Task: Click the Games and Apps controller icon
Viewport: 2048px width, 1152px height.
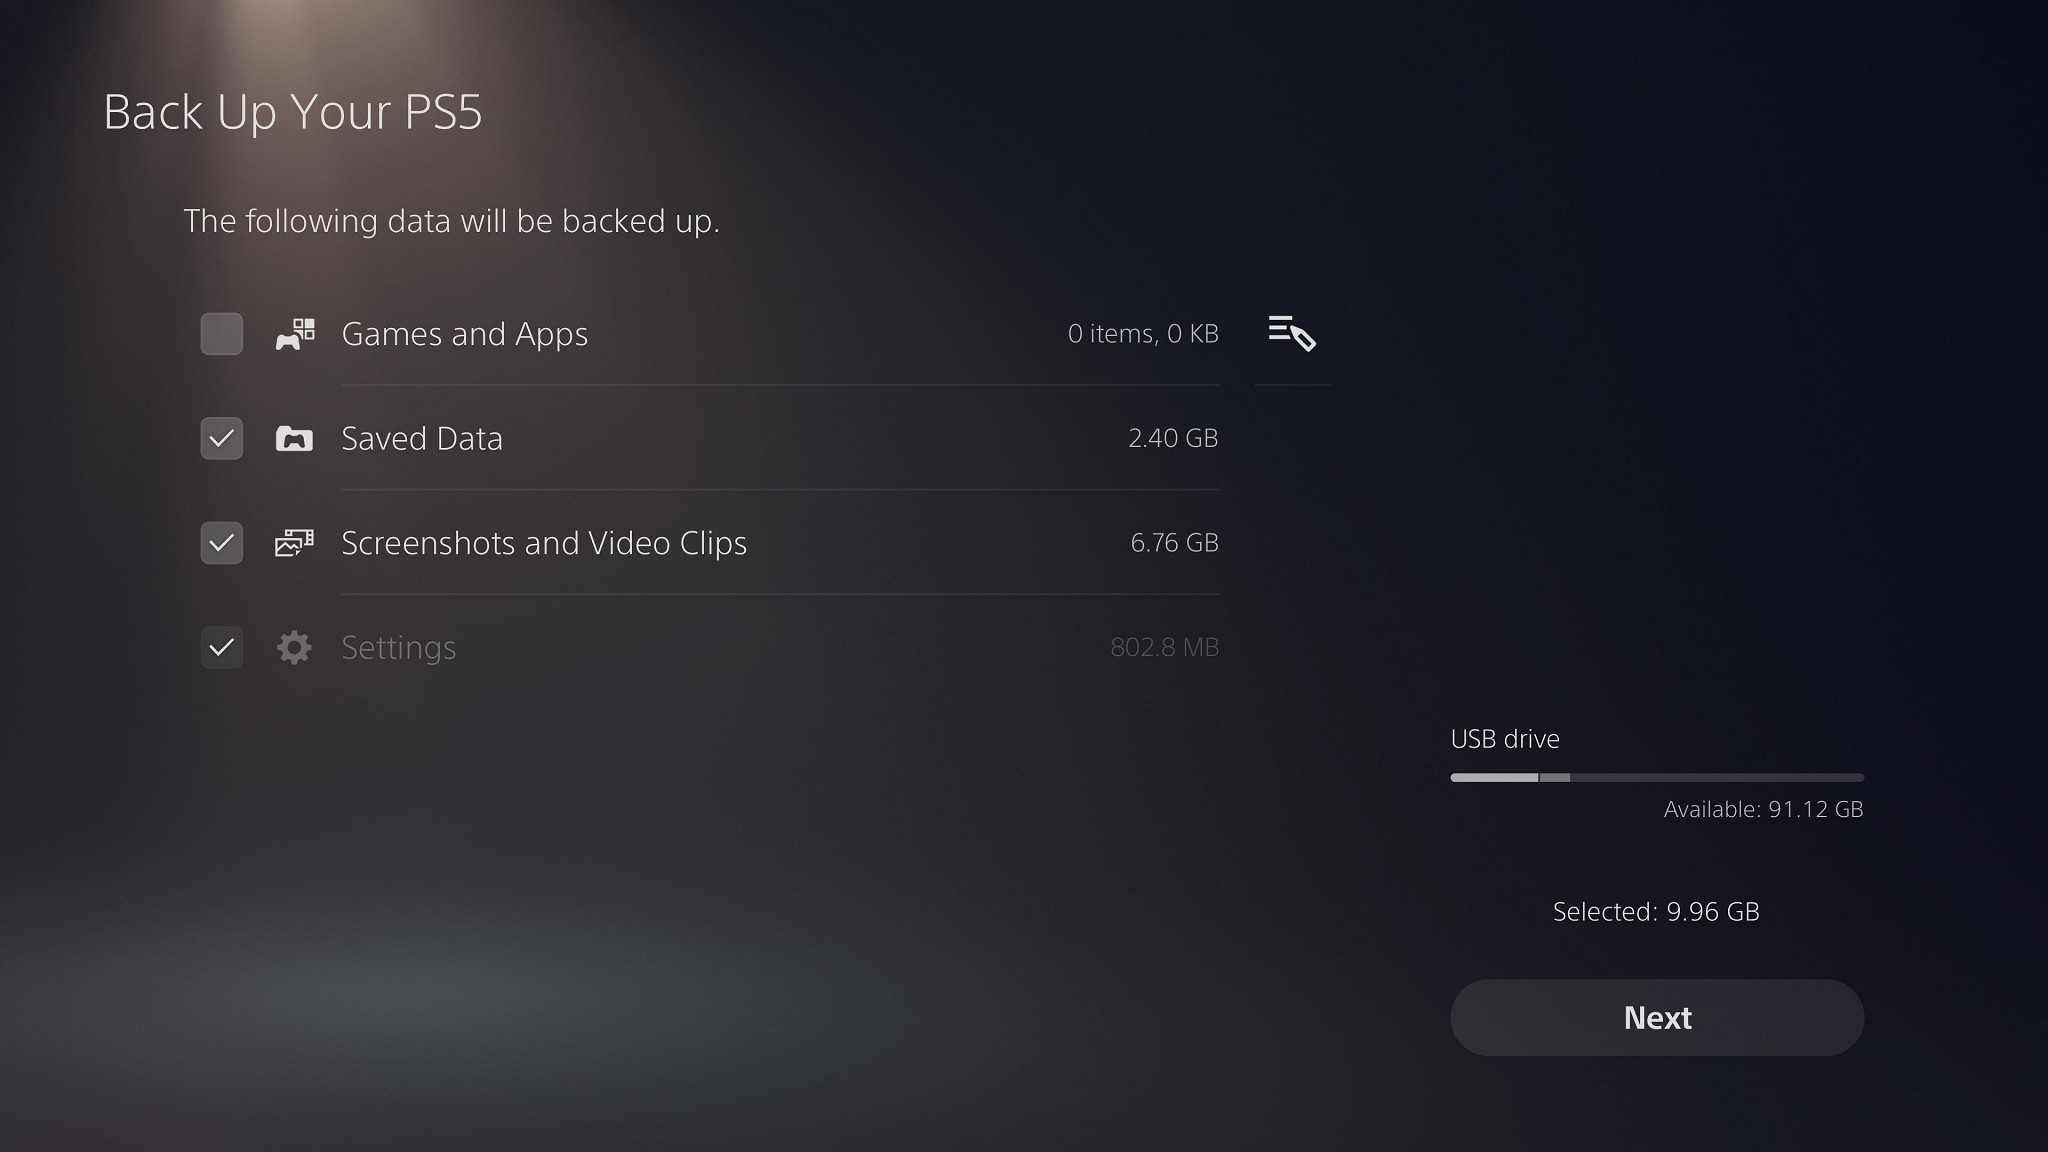Action: [293, 333]
